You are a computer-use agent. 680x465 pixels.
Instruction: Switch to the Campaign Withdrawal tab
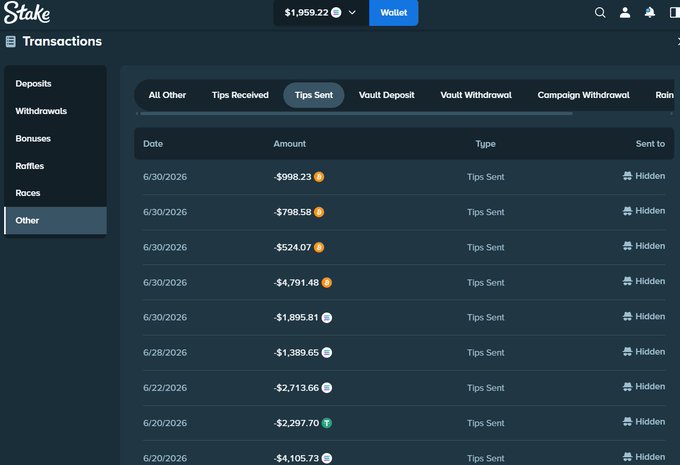(583, 95)
